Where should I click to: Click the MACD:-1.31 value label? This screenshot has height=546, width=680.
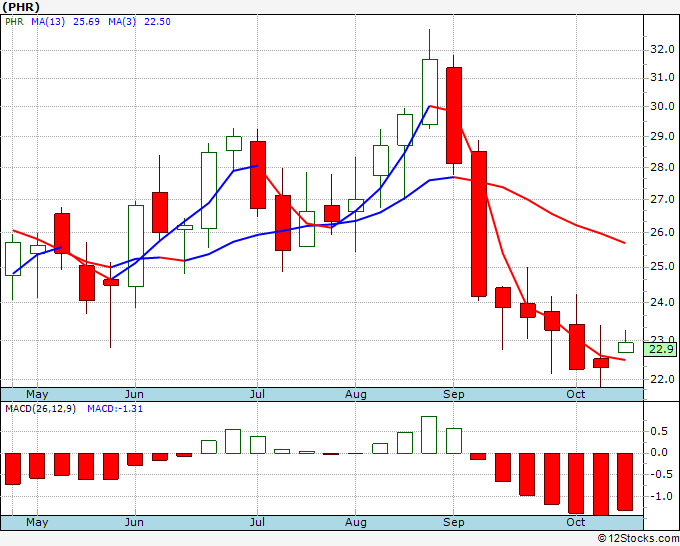(x=115, y=409)
